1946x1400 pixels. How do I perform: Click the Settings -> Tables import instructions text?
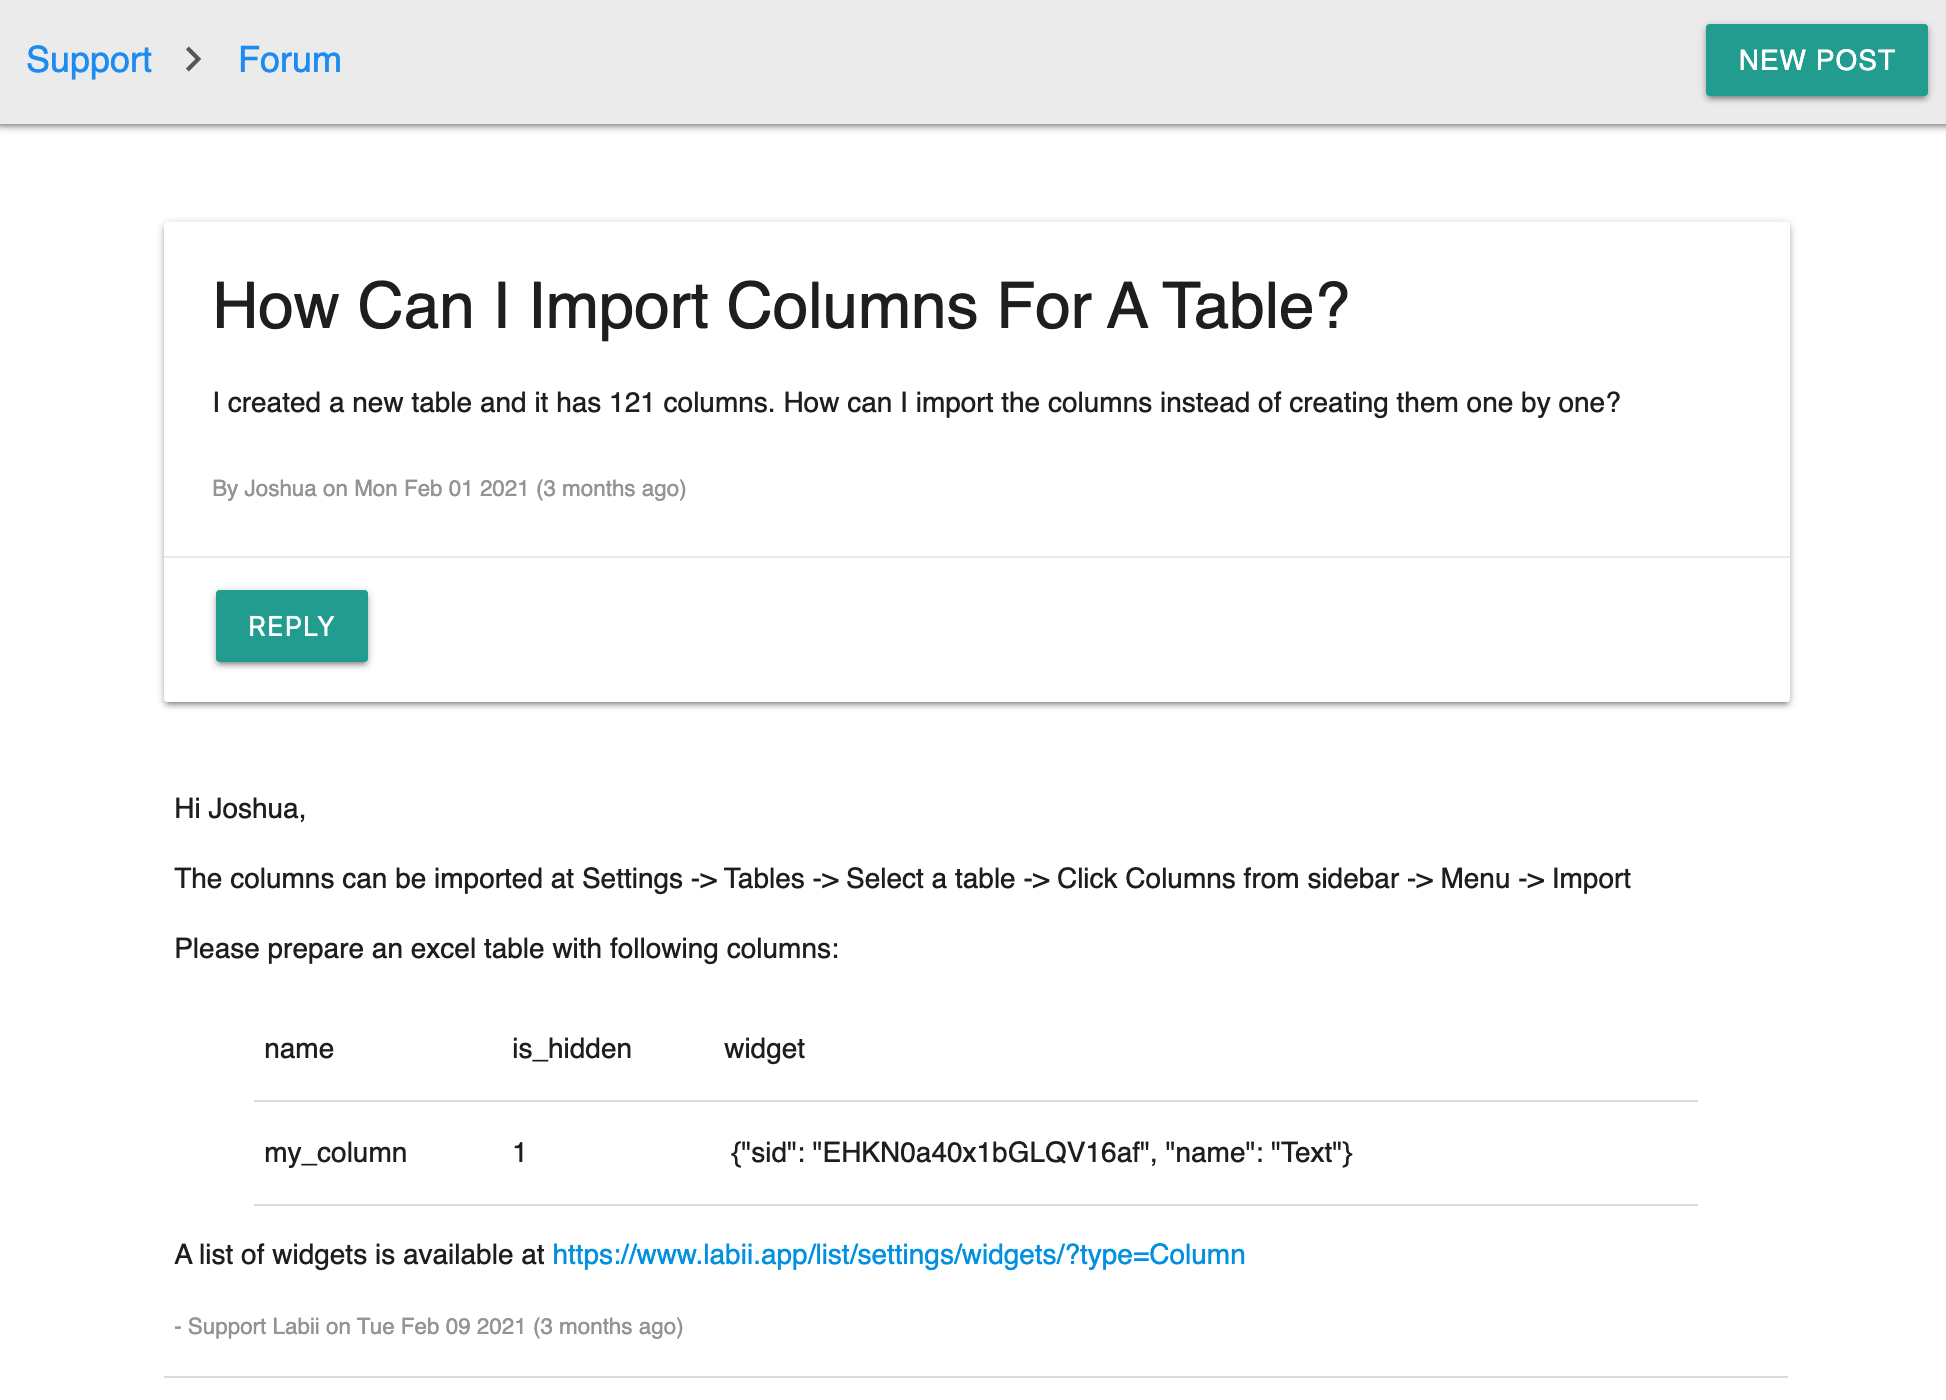(902, 879)
